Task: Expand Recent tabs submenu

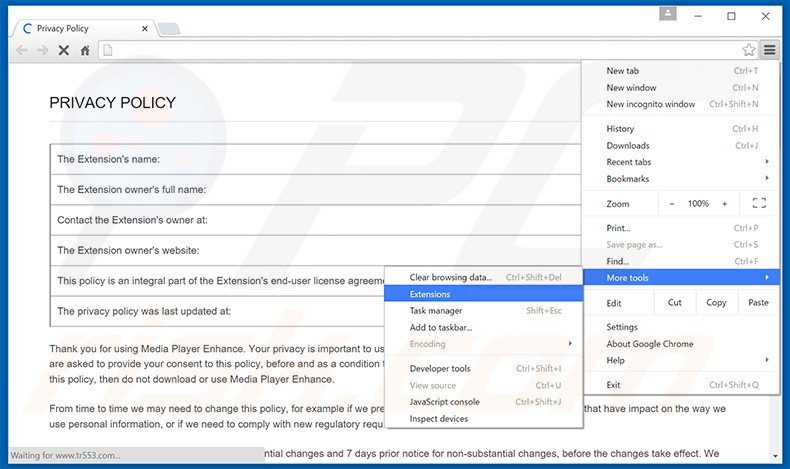Action: click(681, 162)
